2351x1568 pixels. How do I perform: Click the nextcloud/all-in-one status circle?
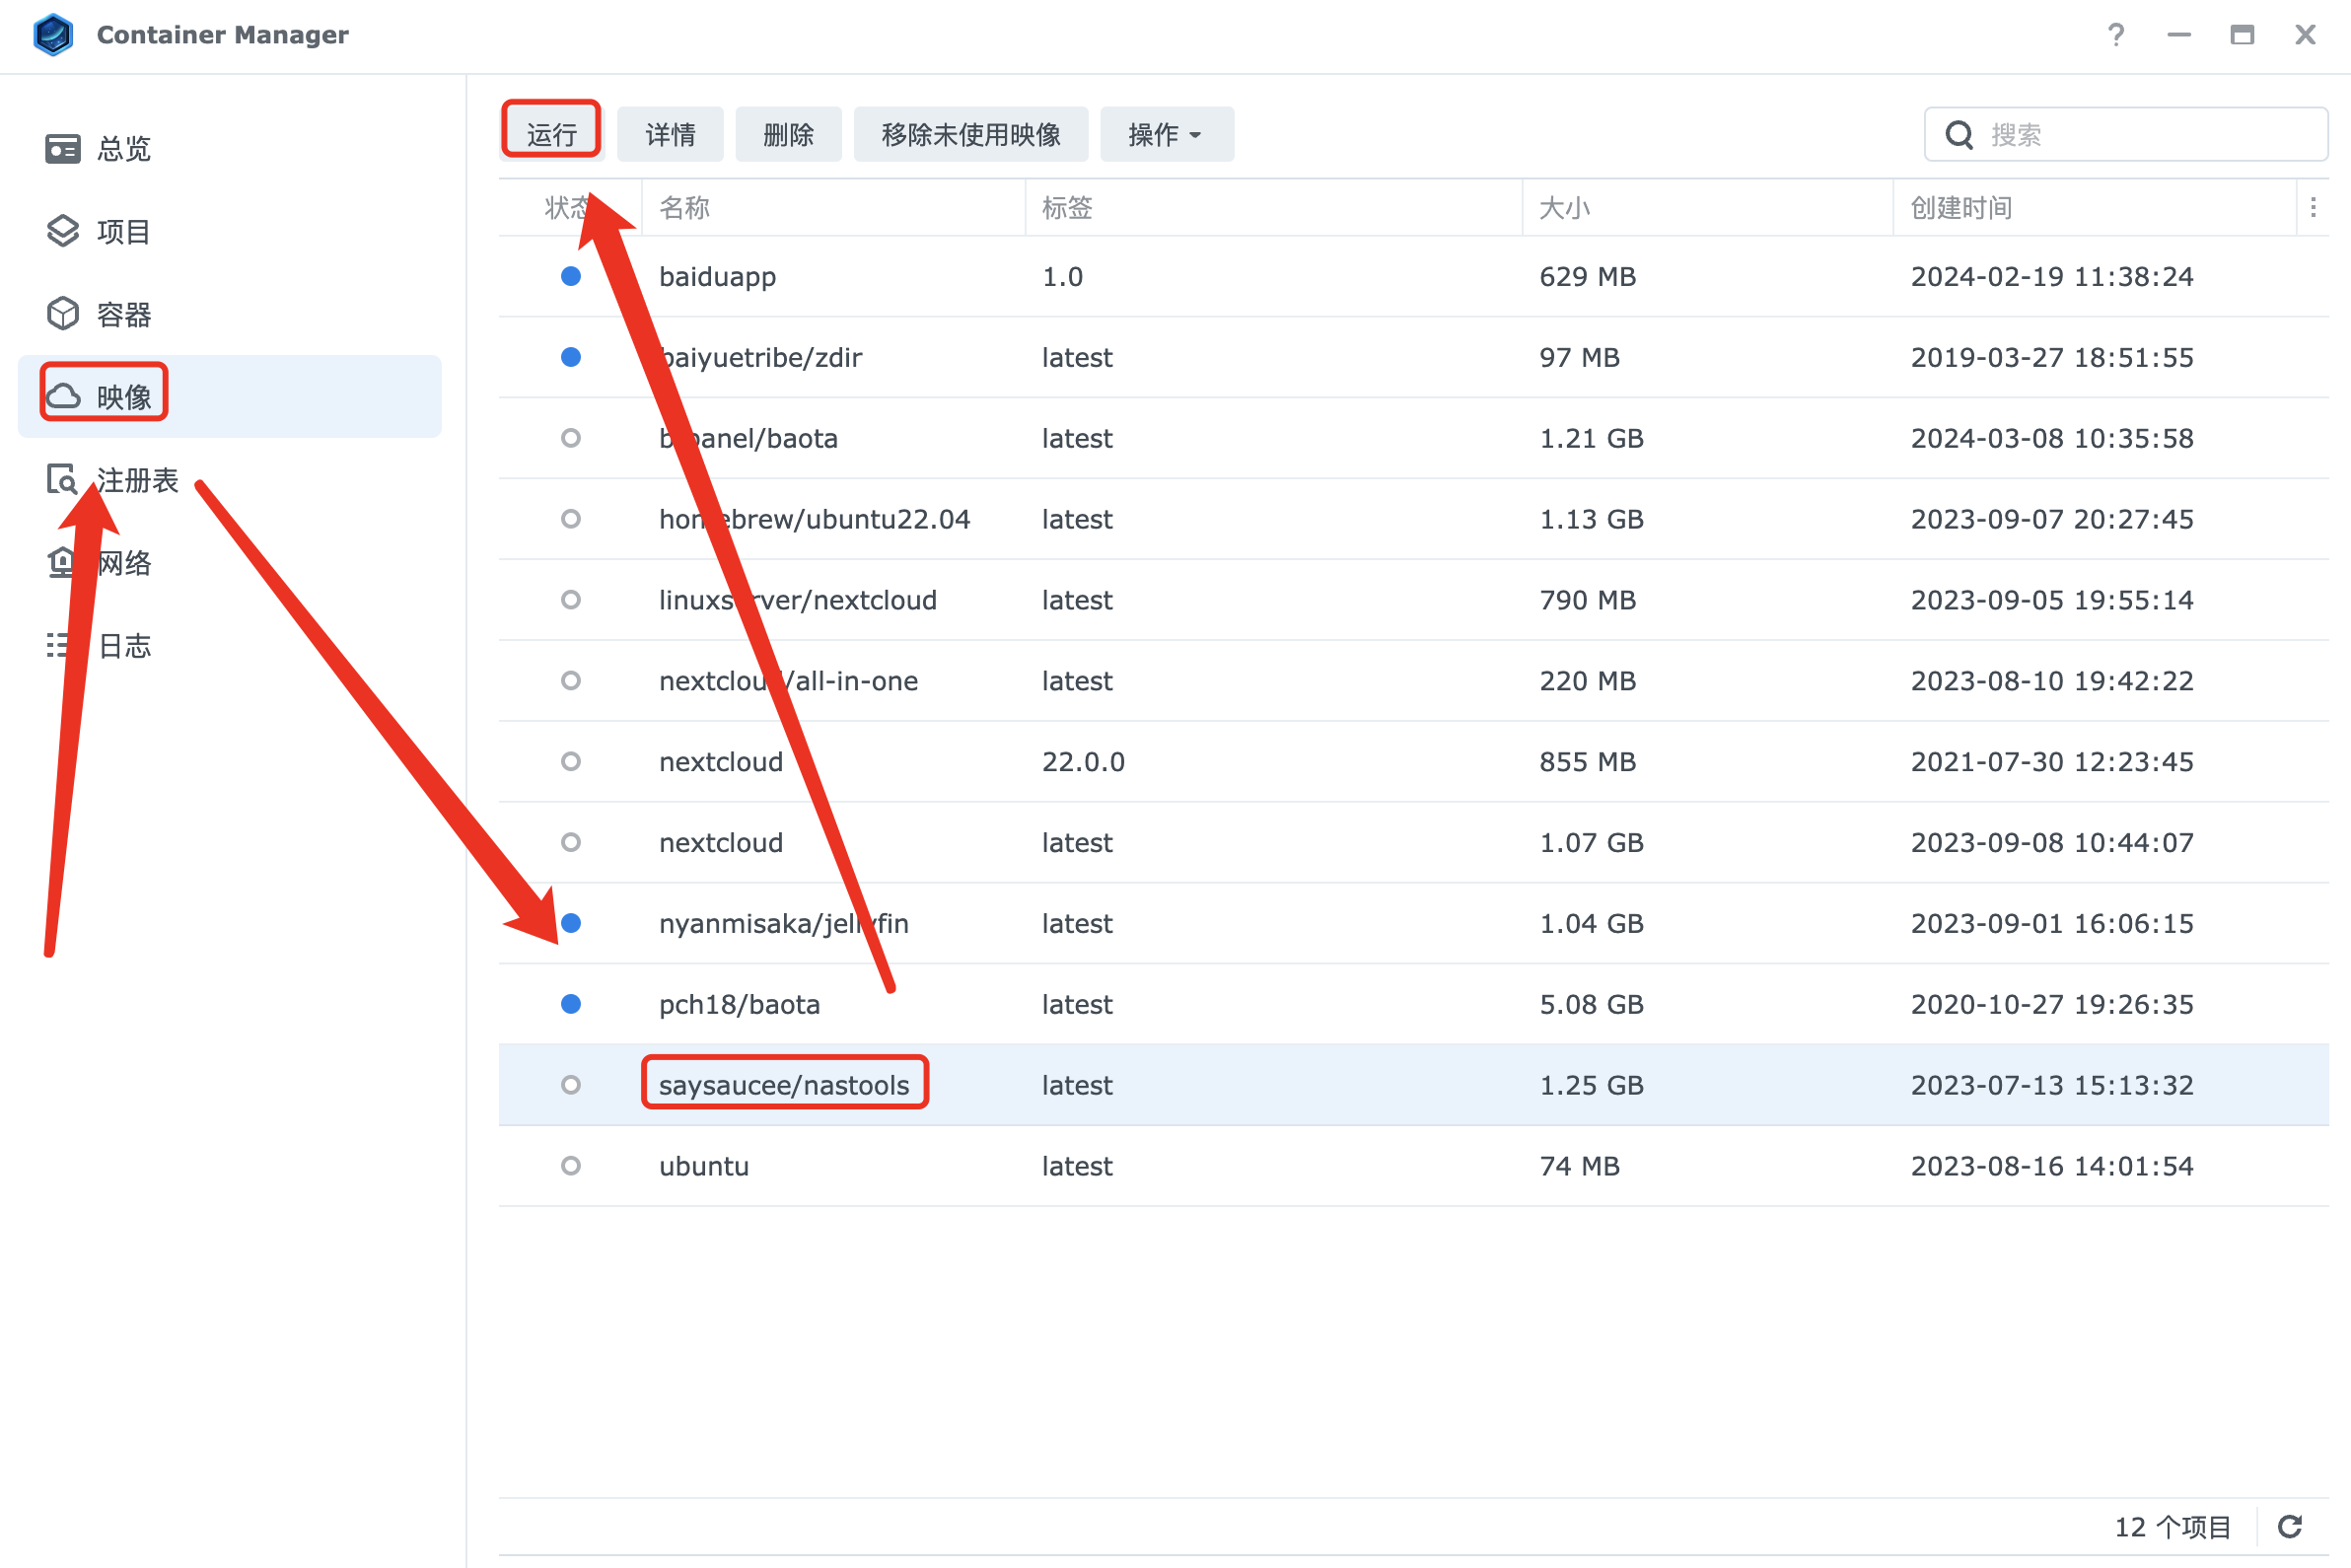click(571, 681)
